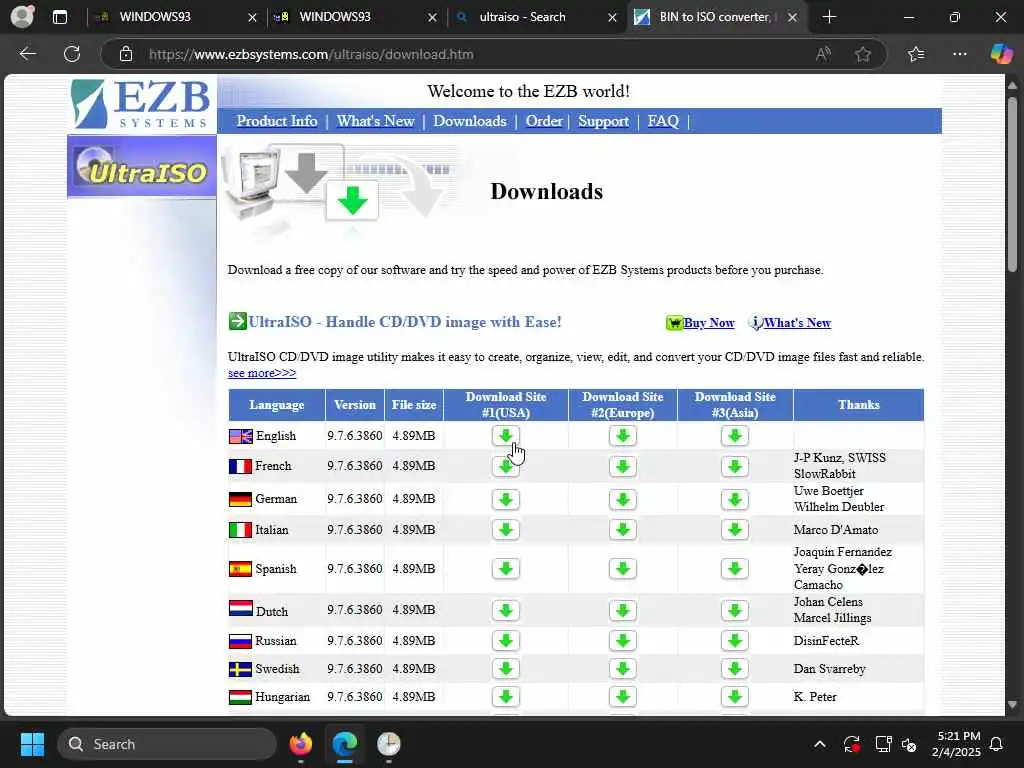
Task: Open a new browser tab
Action: pos(829,17)
